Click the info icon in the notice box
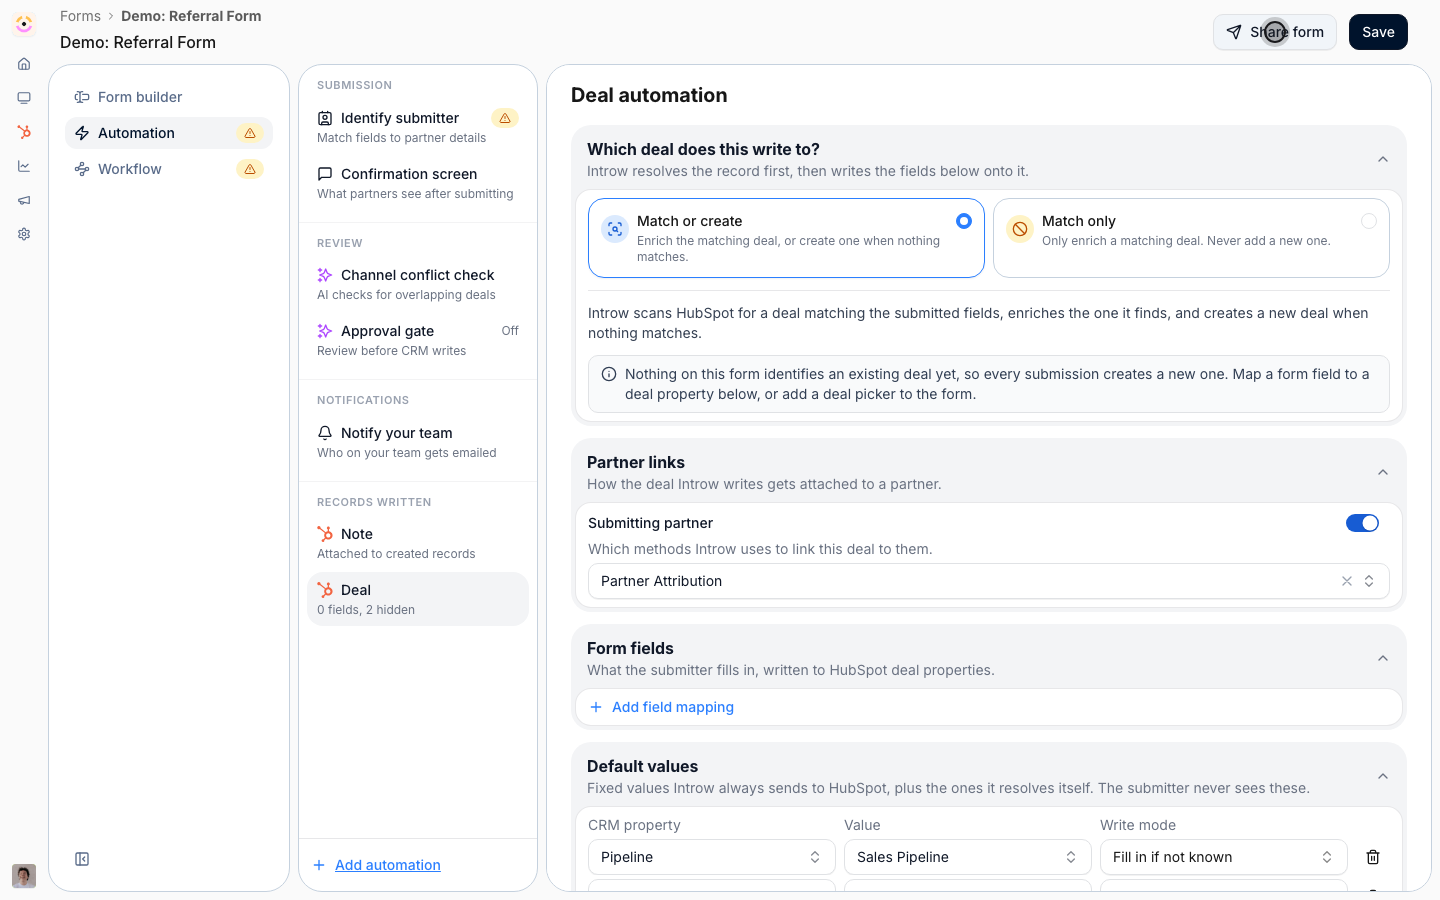1440x900 pixels. tap(609, 374)
